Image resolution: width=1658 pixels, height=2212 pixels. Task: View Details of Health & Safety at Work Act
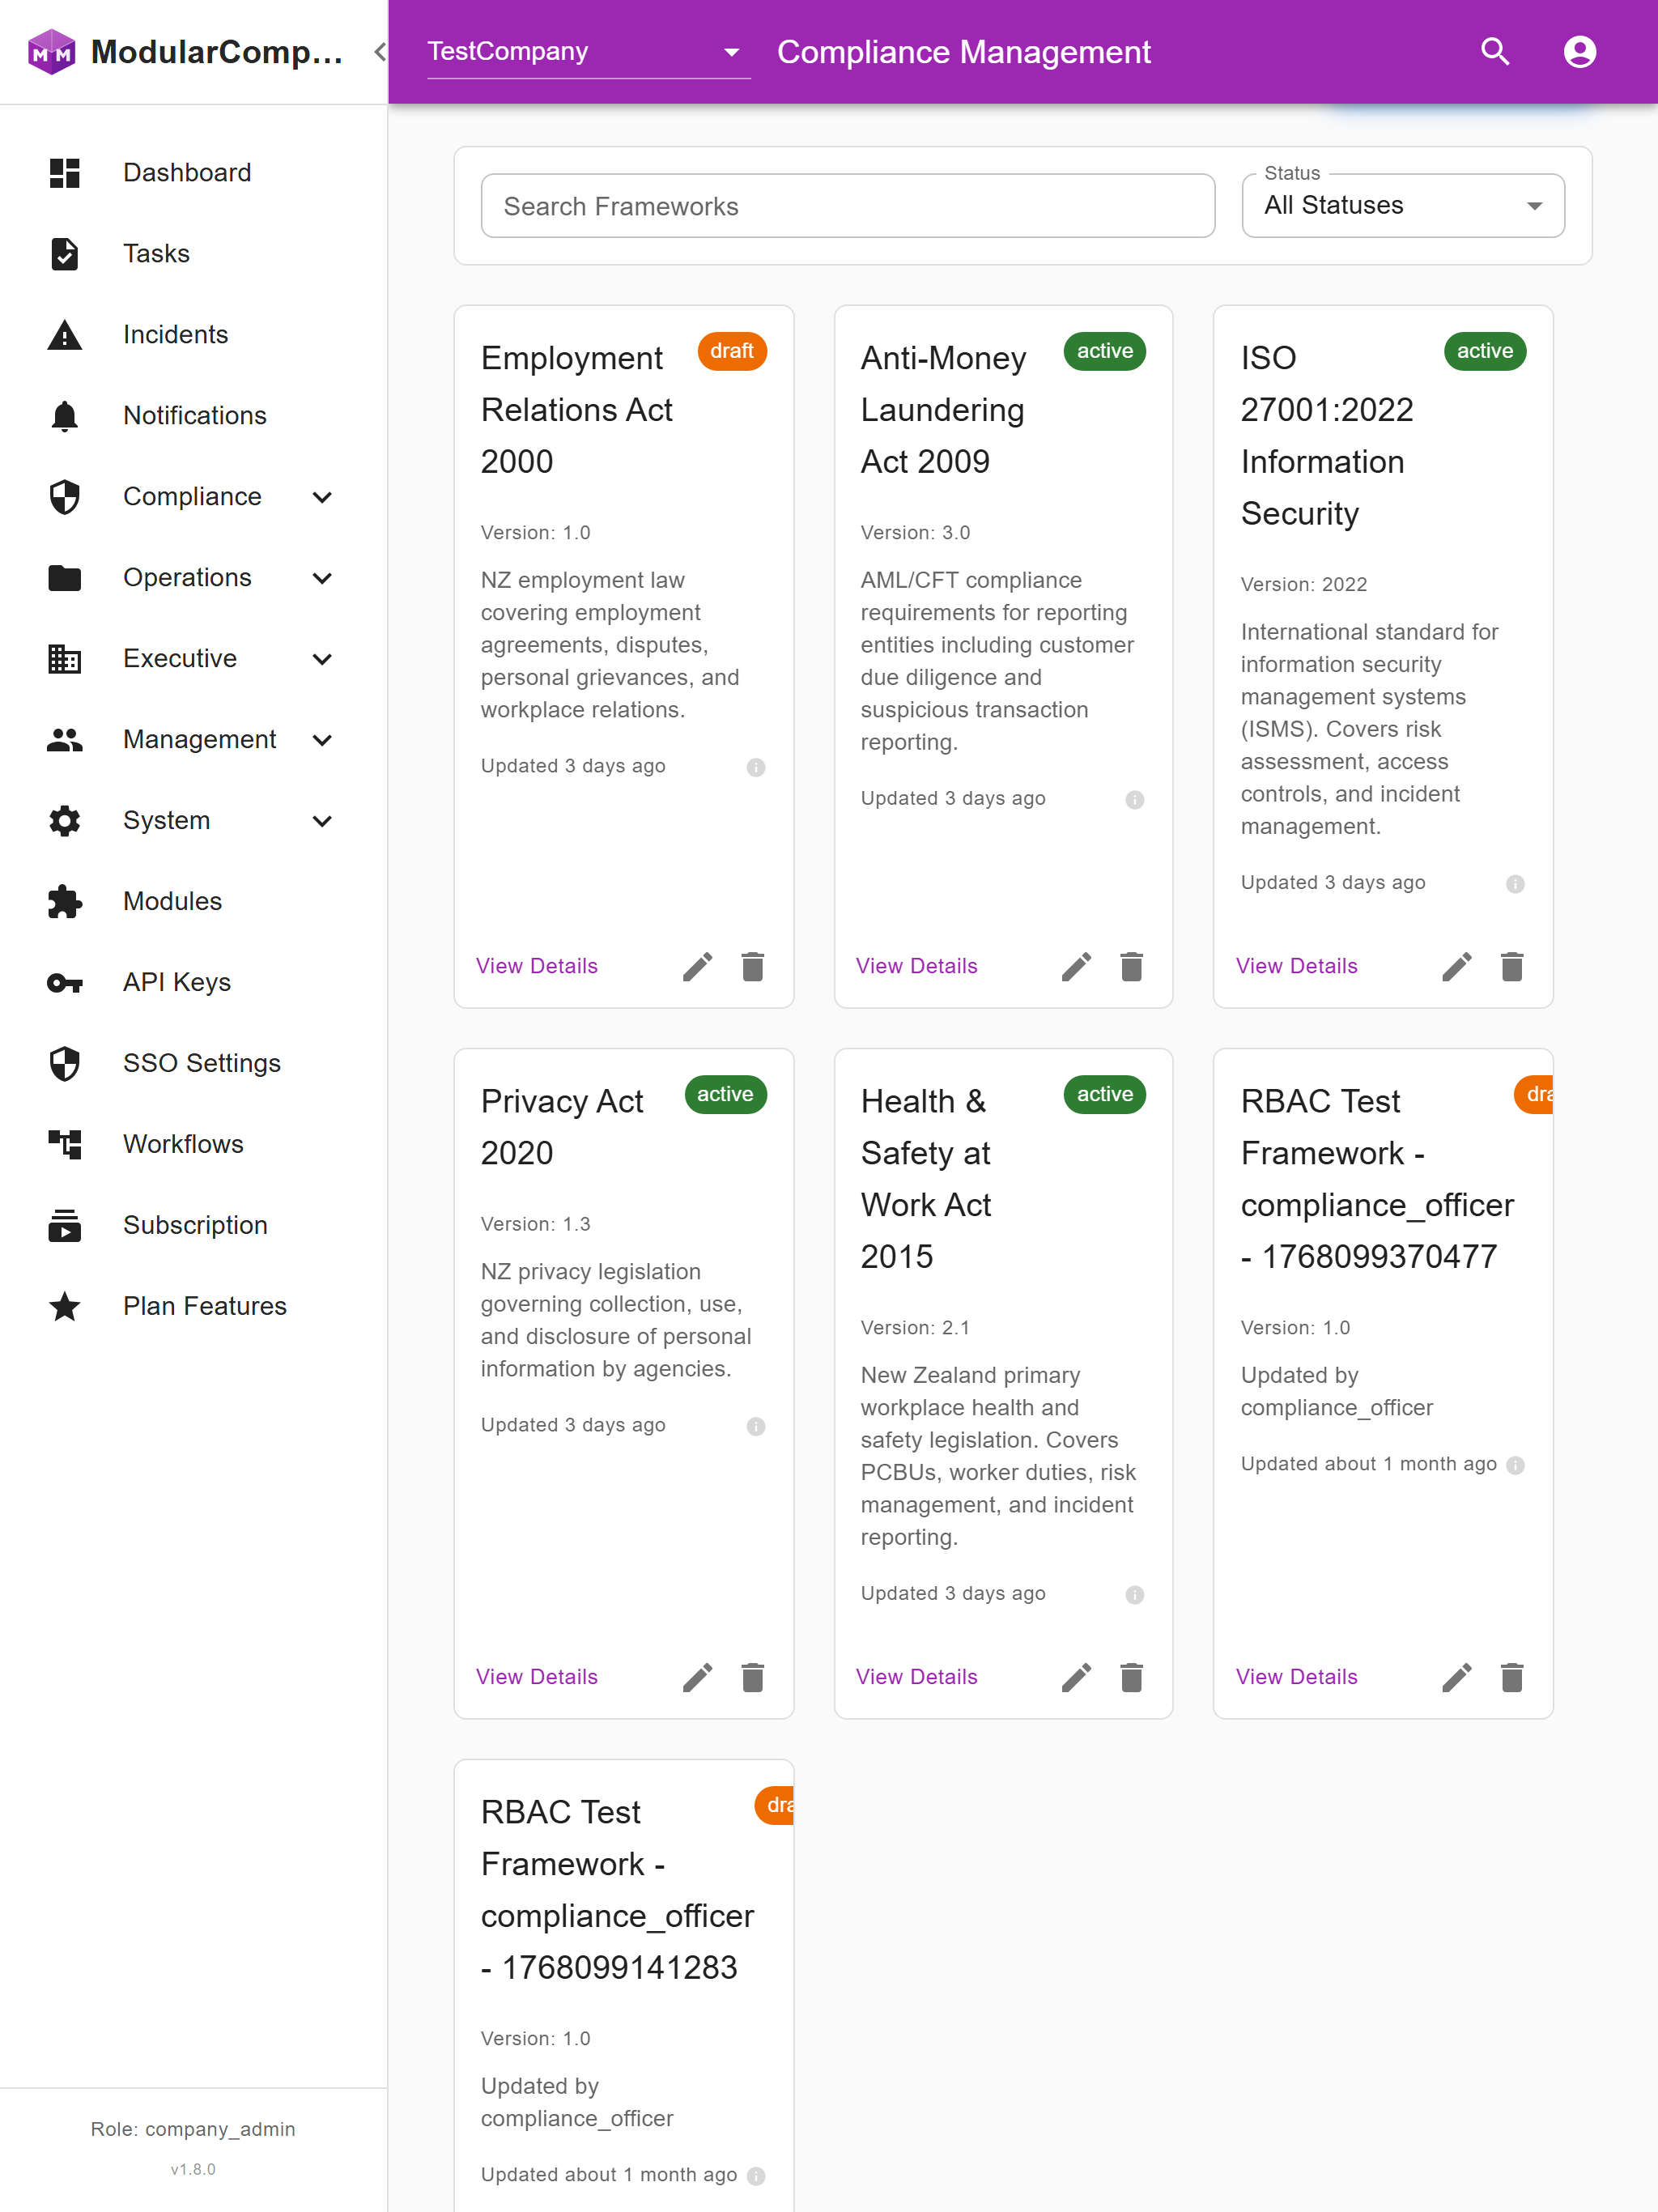click(917, 1677)
